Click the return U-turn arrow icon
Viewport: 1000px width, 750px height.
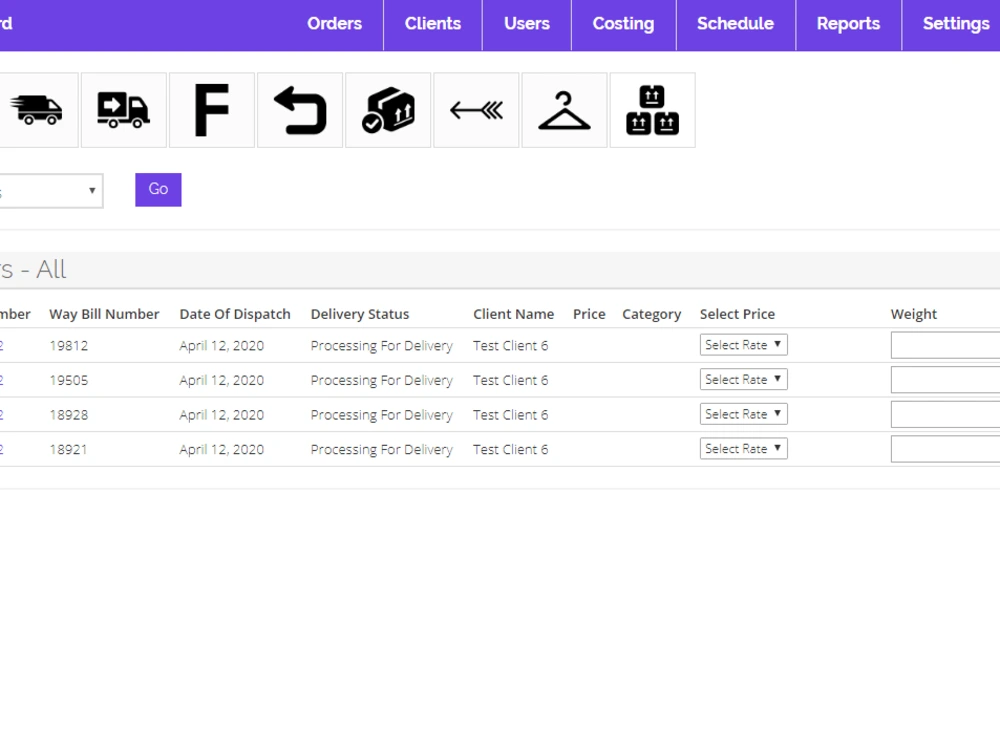tap(300, 110)
